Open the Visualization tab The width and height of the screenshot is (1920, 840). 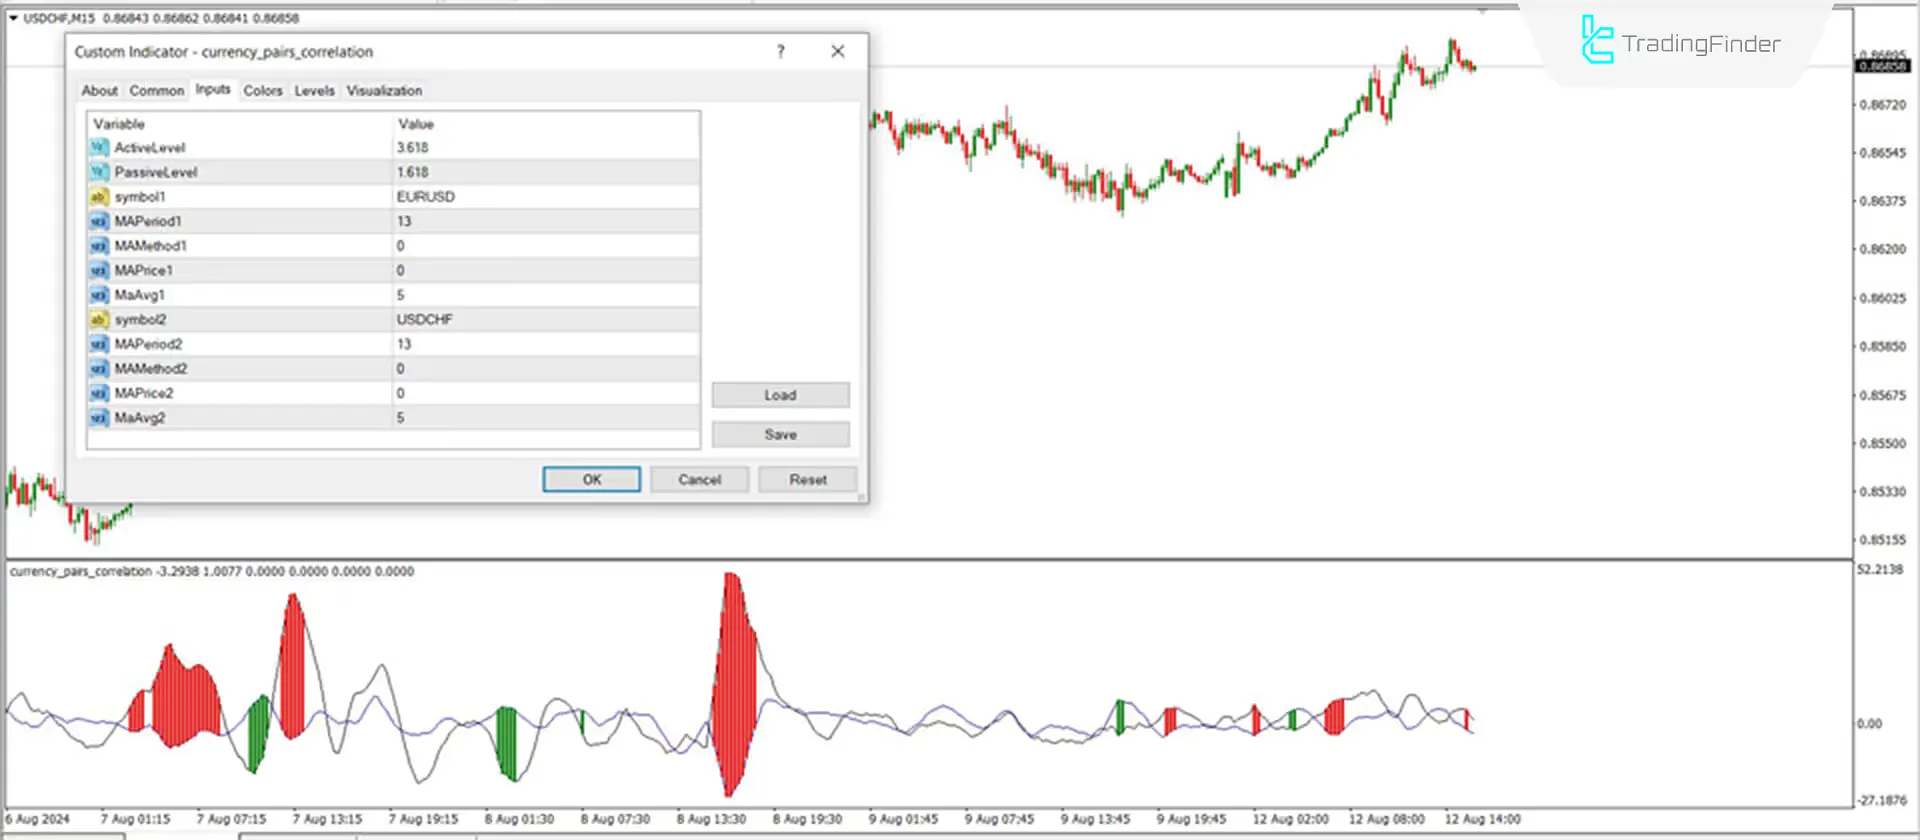coord(384,91)
